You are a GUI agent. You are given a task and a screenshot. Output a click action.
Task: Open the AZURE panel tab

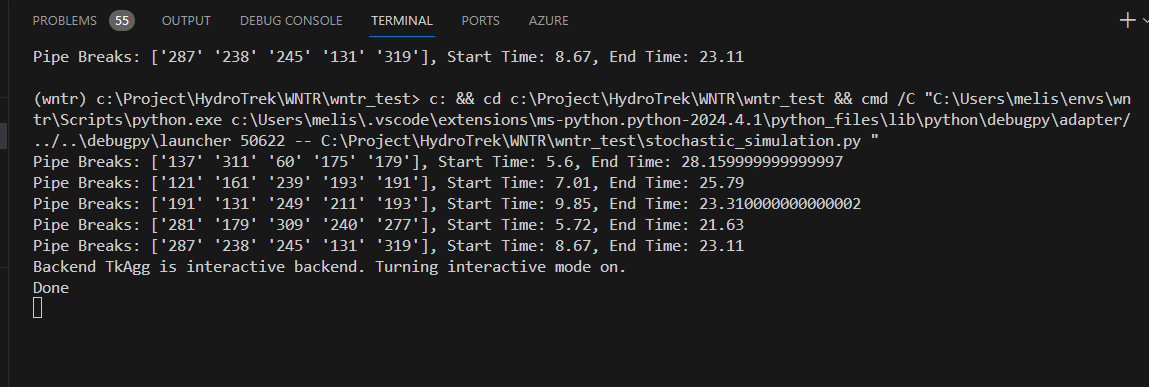(x=549, y=21)
